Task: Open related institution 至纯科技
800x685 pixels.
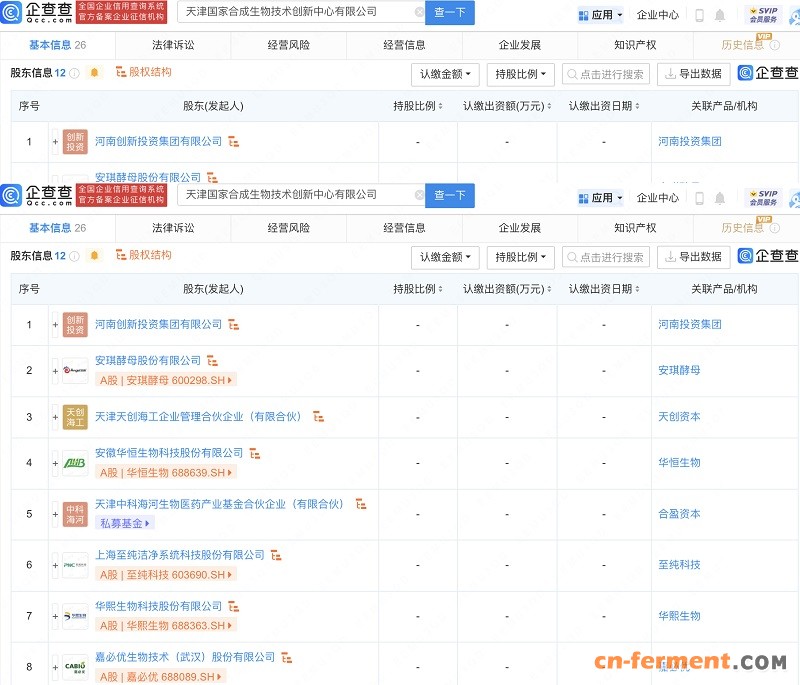Action: tap(679, 565)
